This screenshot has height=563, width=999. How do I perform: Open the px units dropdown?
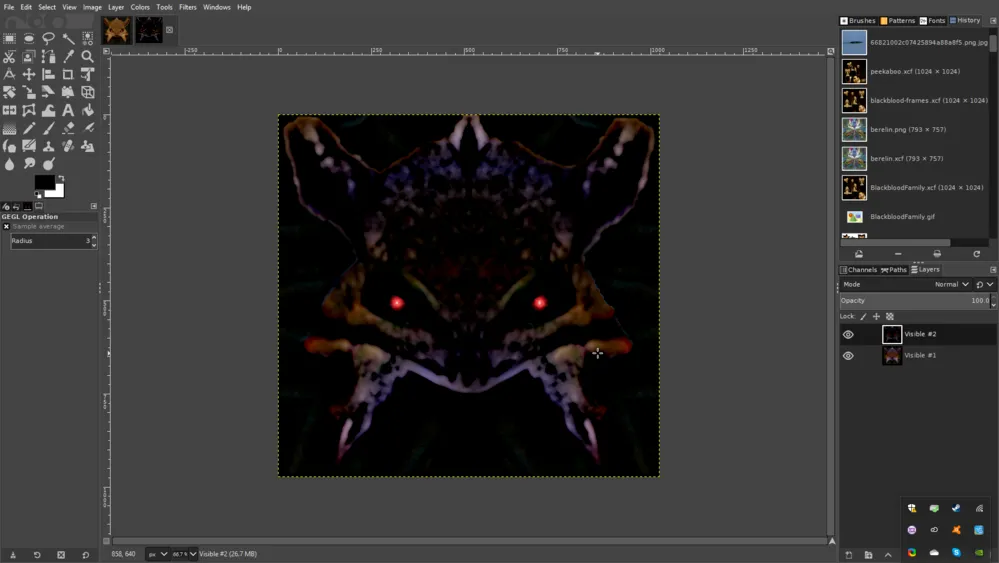point(157,554)
